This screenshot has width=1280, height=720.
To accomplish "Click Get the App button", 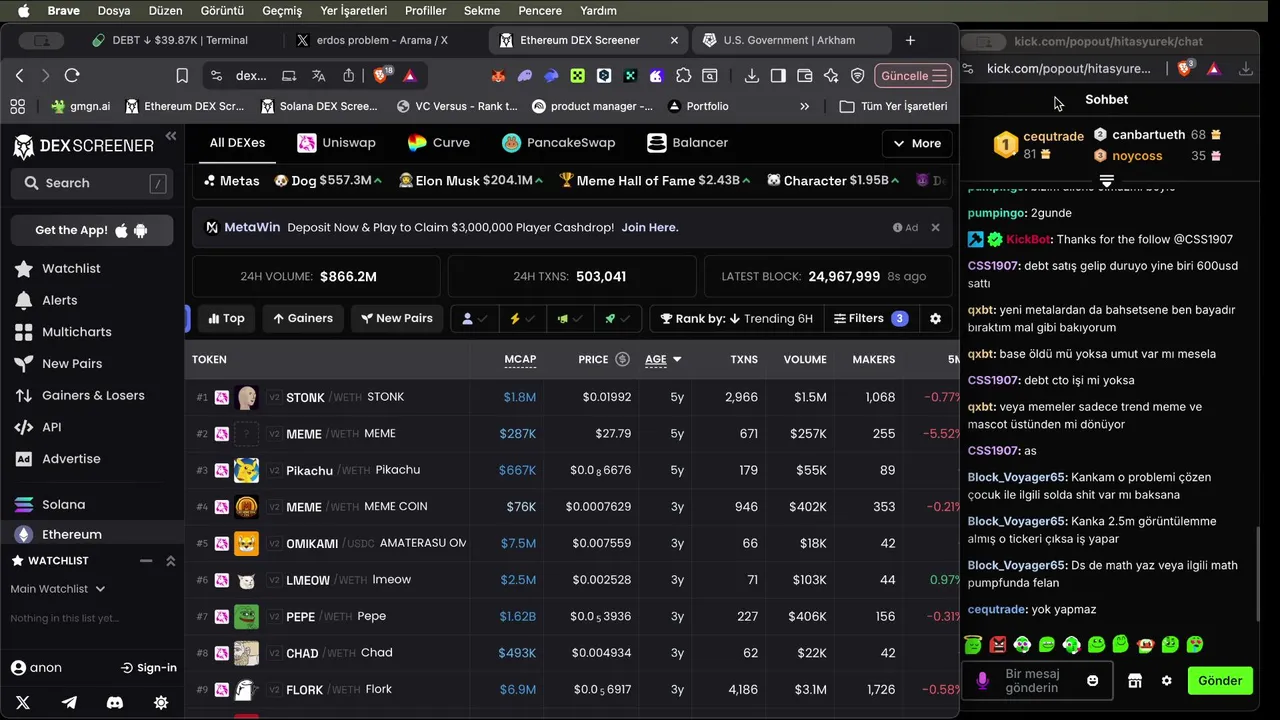I will tap(92, 230).
